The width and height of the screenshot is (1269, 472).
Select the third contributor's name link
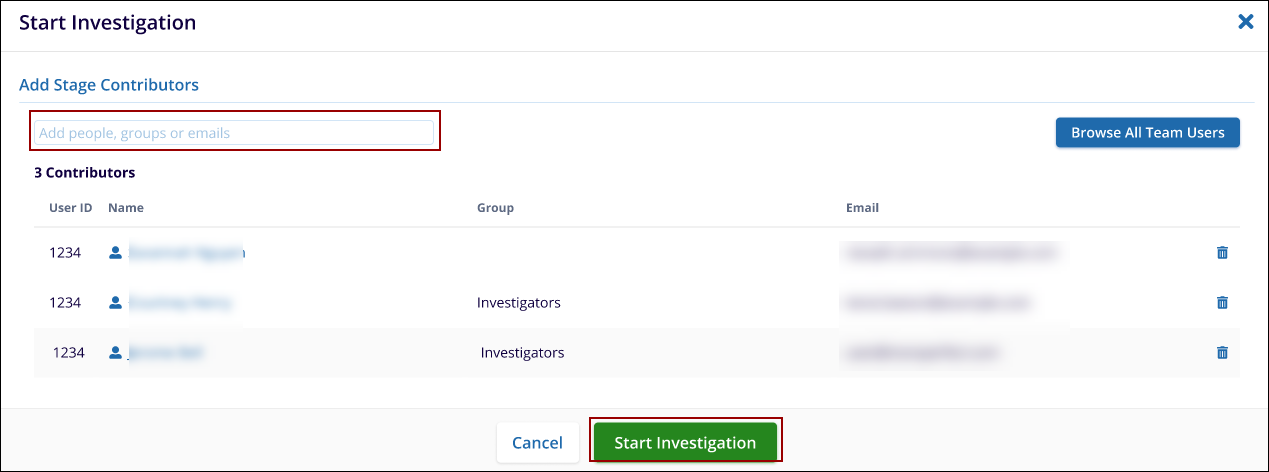[x=167, y=352]
